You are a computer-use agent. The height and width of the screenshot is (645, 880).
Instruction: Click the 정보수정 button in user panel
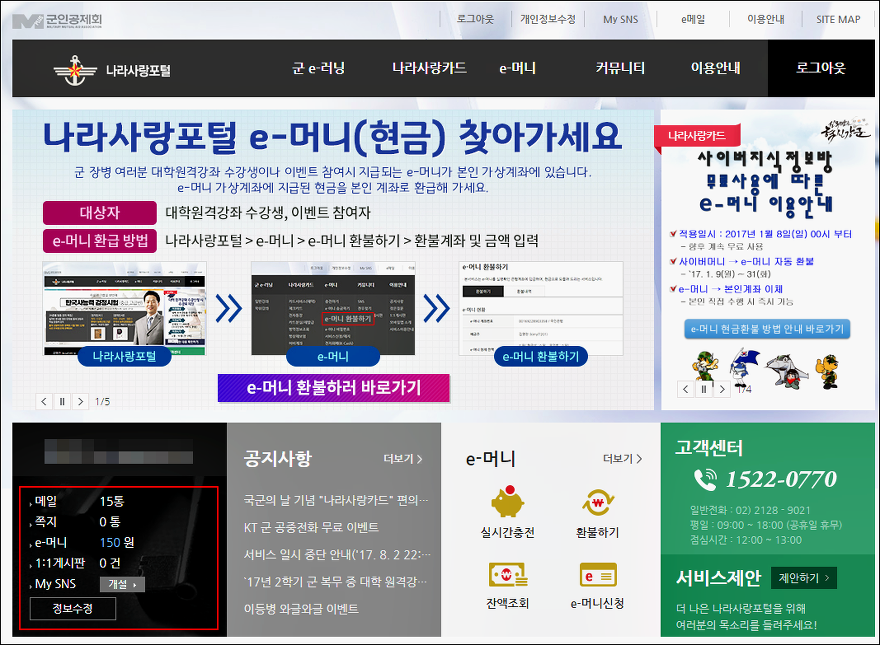pyautogui.click(x=73, y=609)
